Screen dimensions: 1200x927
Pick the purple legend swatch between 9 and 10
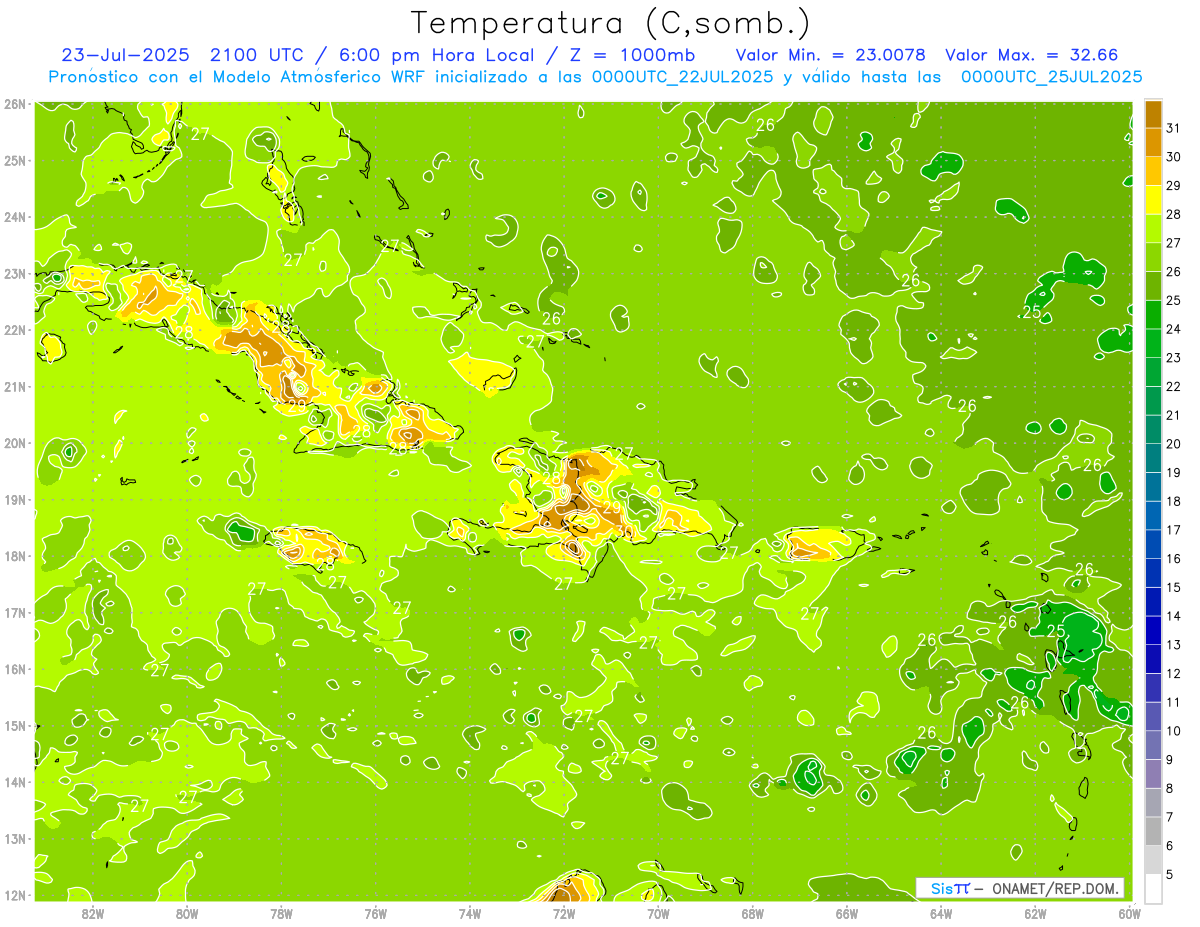tap(1153, 744)
